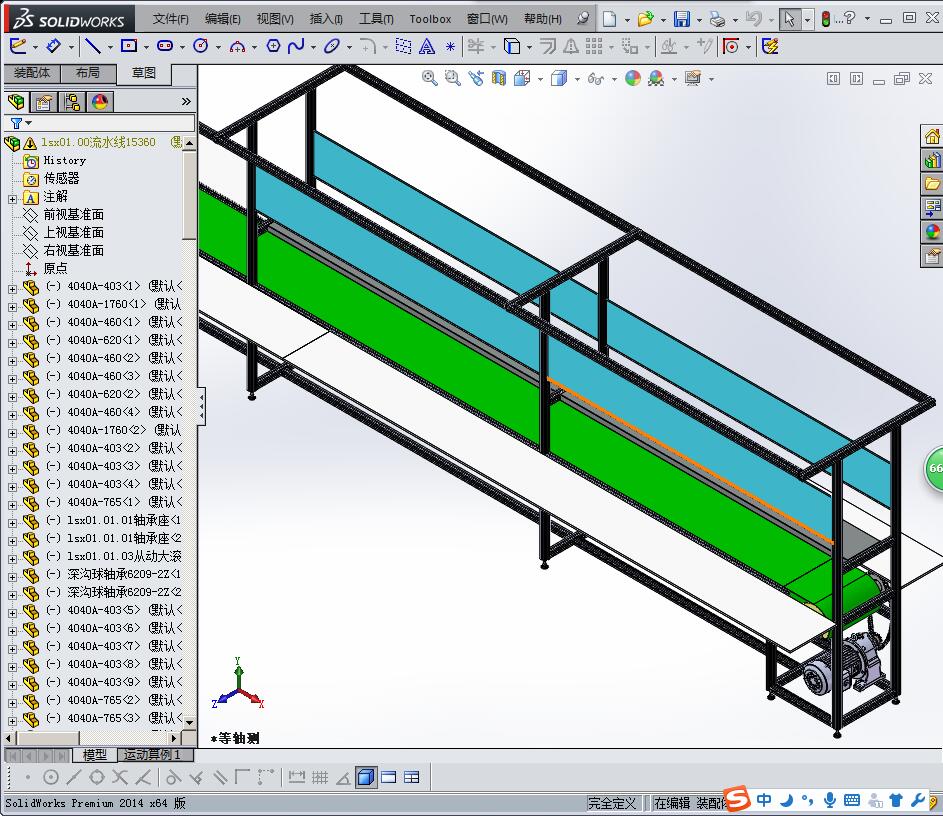Open the 文件(F) menu

pos(170,19)
